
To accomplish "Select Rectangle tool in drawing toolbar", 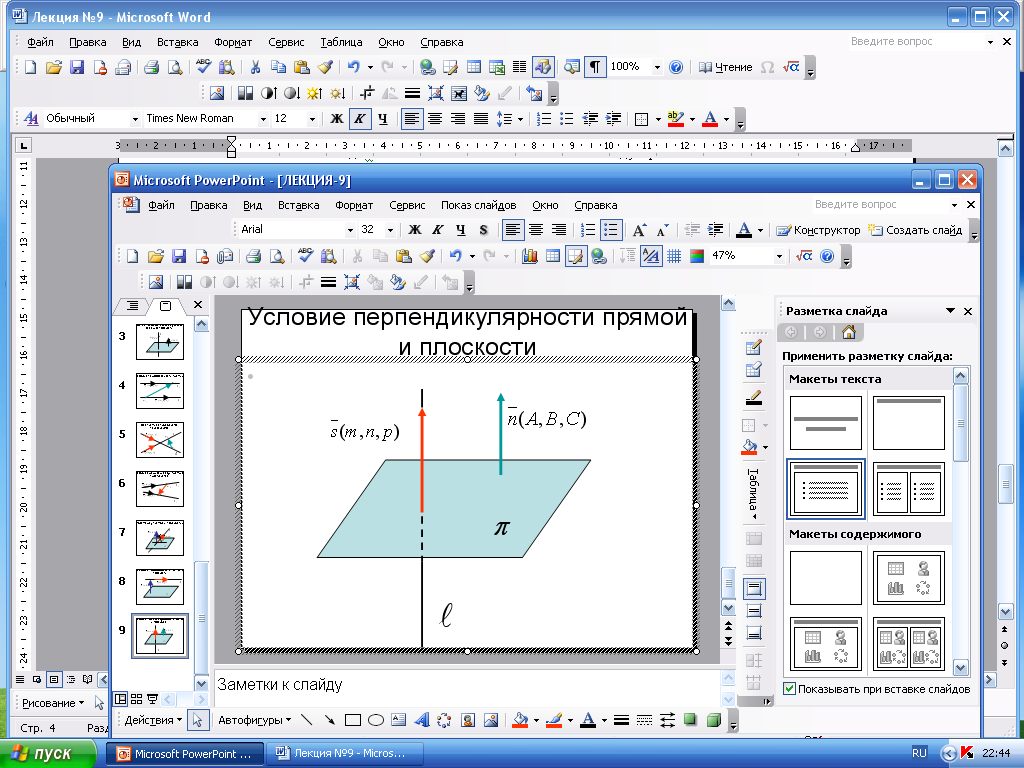I will [x=353, y=720].
